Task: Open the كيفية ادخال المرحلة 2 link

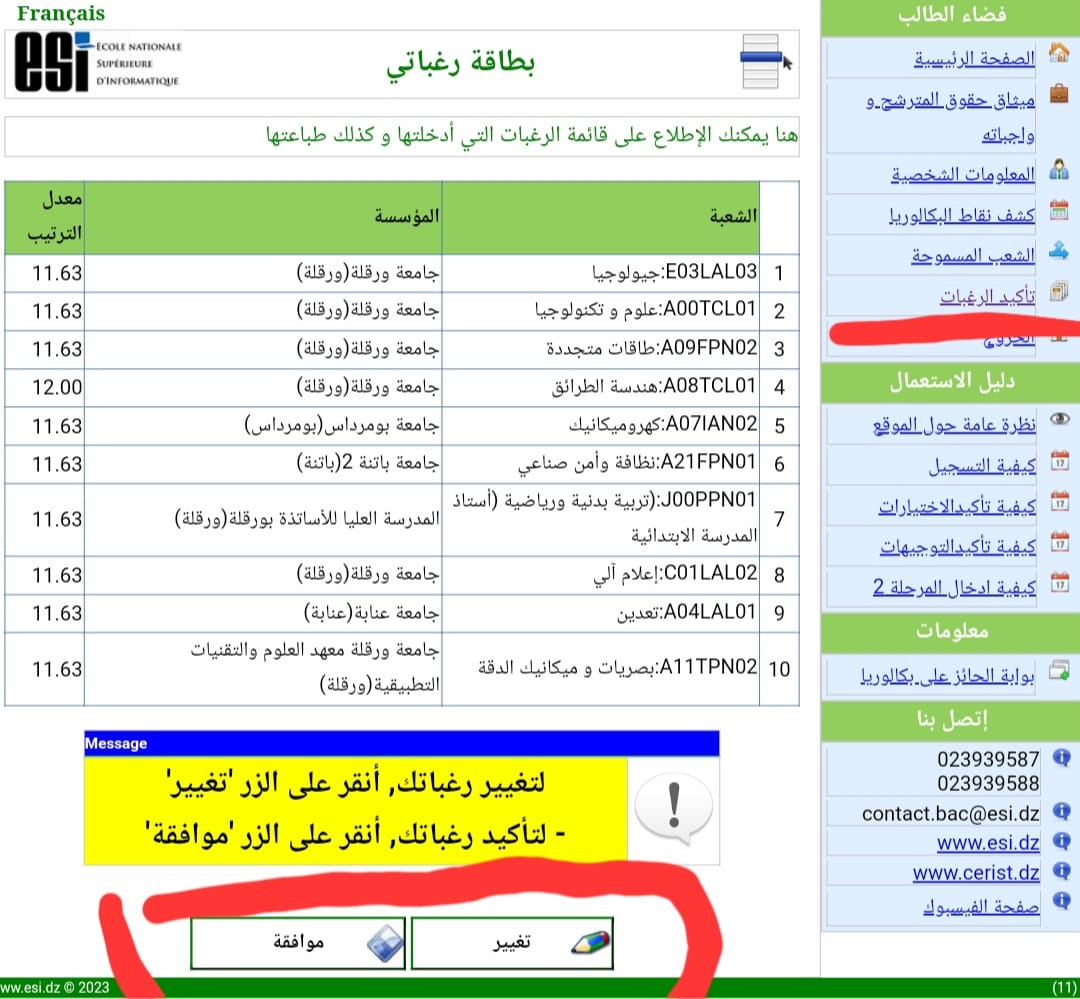Action: pos(954,587)
